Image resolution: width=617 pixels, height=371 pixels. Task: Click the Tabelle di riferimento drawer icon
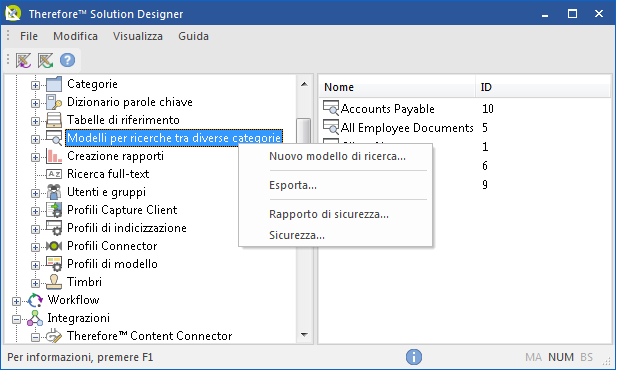tap(54, 120)
